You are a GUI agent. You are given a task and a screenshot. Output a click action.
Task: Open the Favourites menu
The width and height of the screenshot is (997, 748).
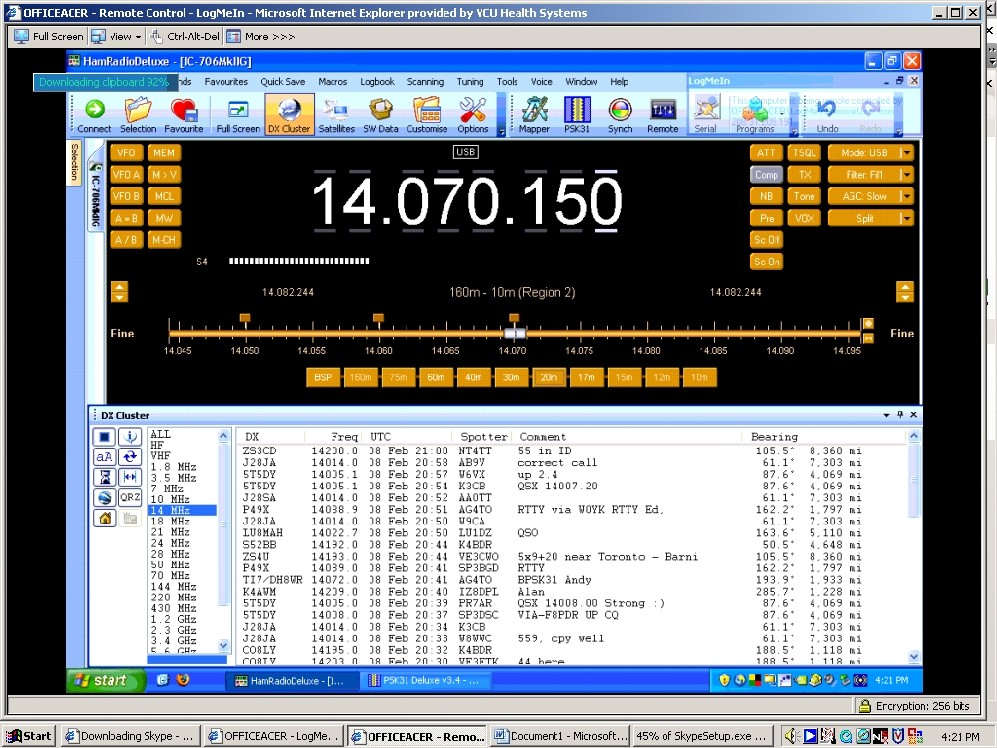point(226,81)
